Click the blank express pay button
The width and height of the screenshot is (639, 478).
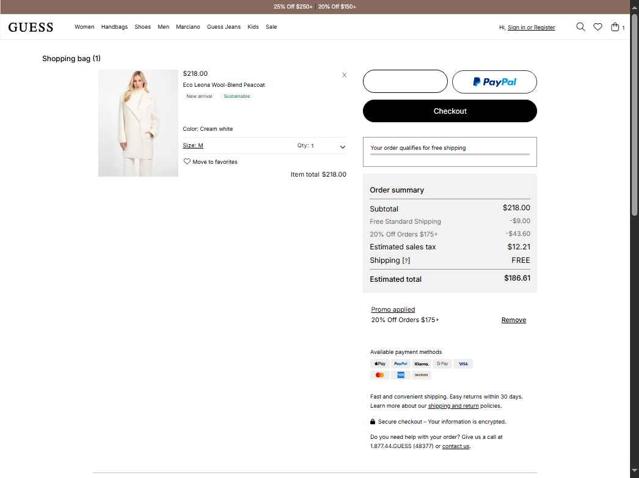[x=405, y=81]
